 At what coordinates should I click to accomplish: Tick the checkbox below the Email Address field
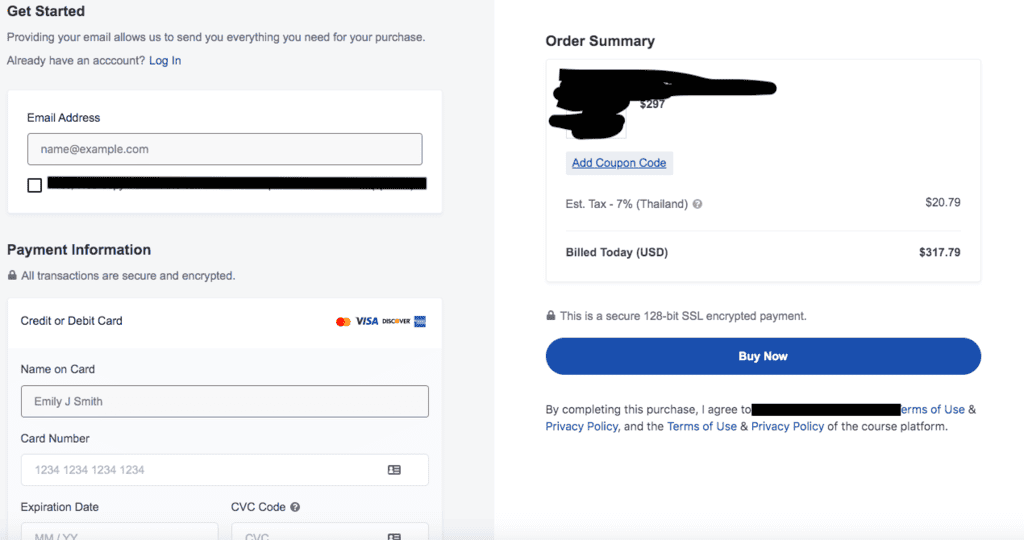[35, 185]
